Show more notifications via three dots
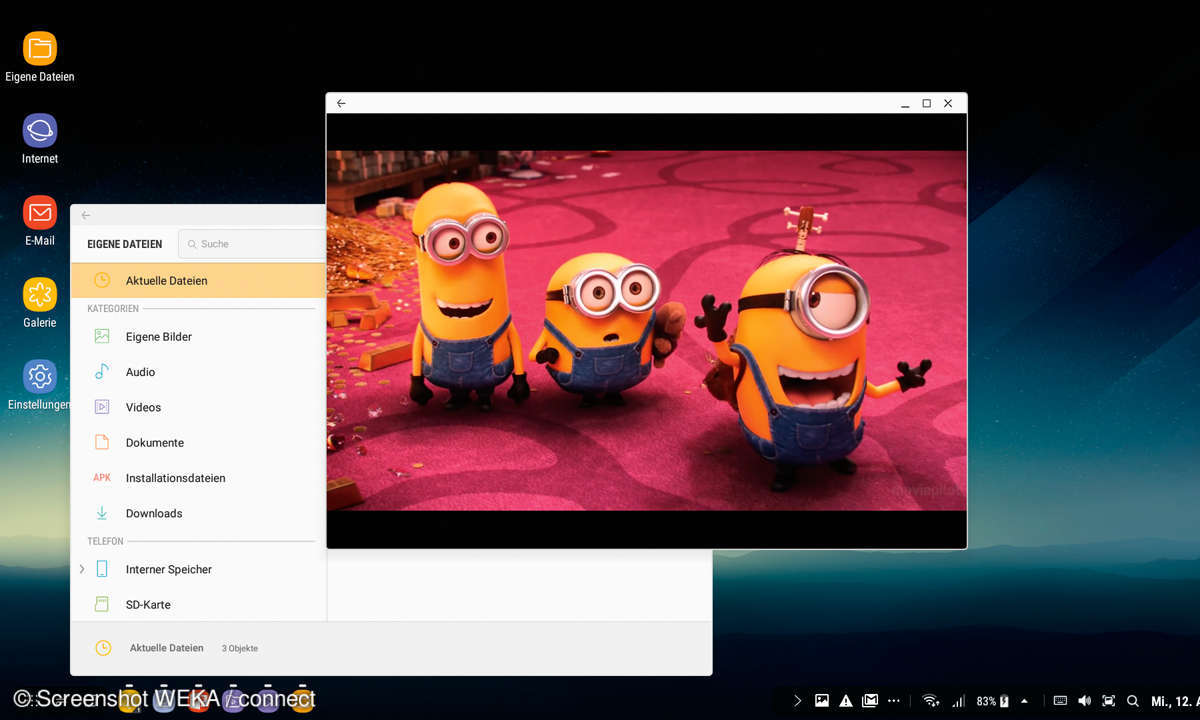This screenshot has height=720, width=1200. (894, 701)
